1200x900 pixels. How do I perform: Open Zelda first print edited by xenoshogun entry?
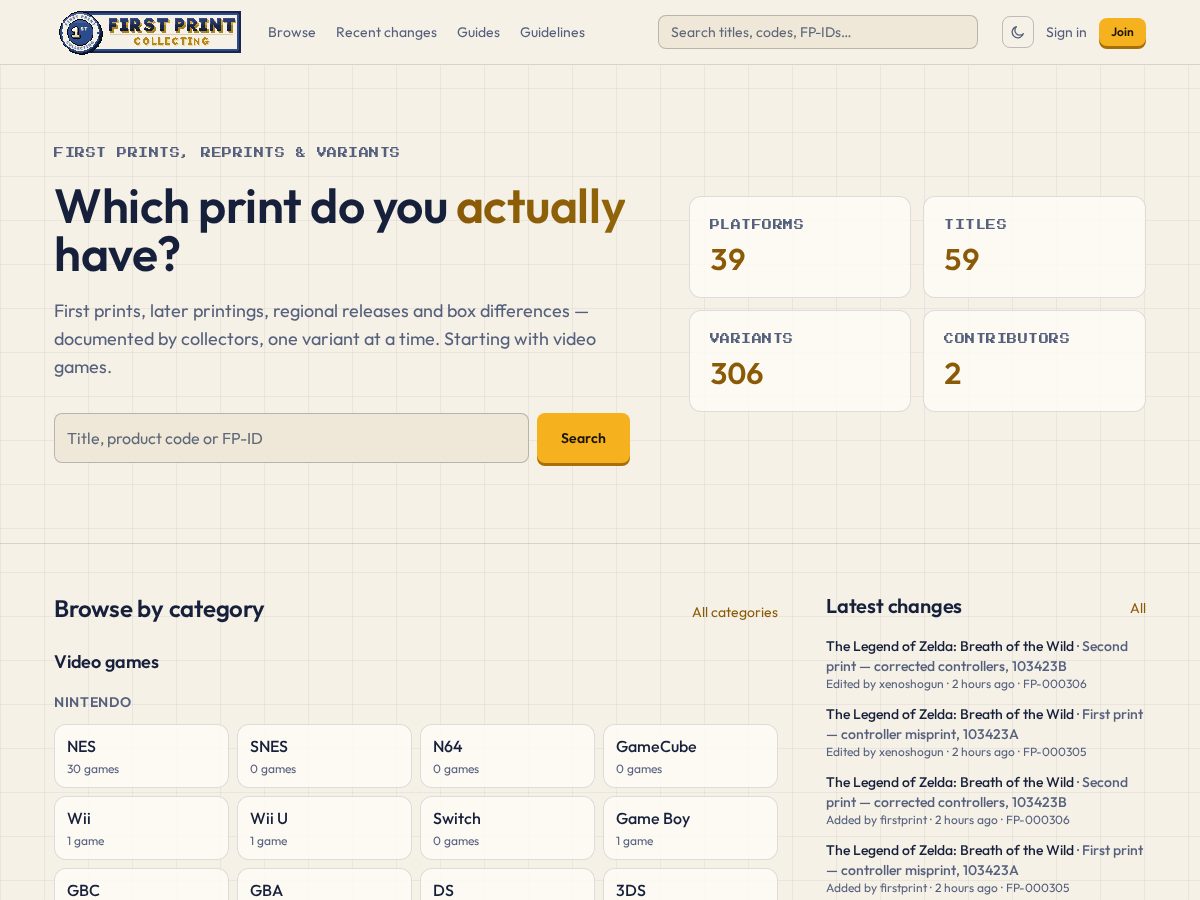click(985, 733)
